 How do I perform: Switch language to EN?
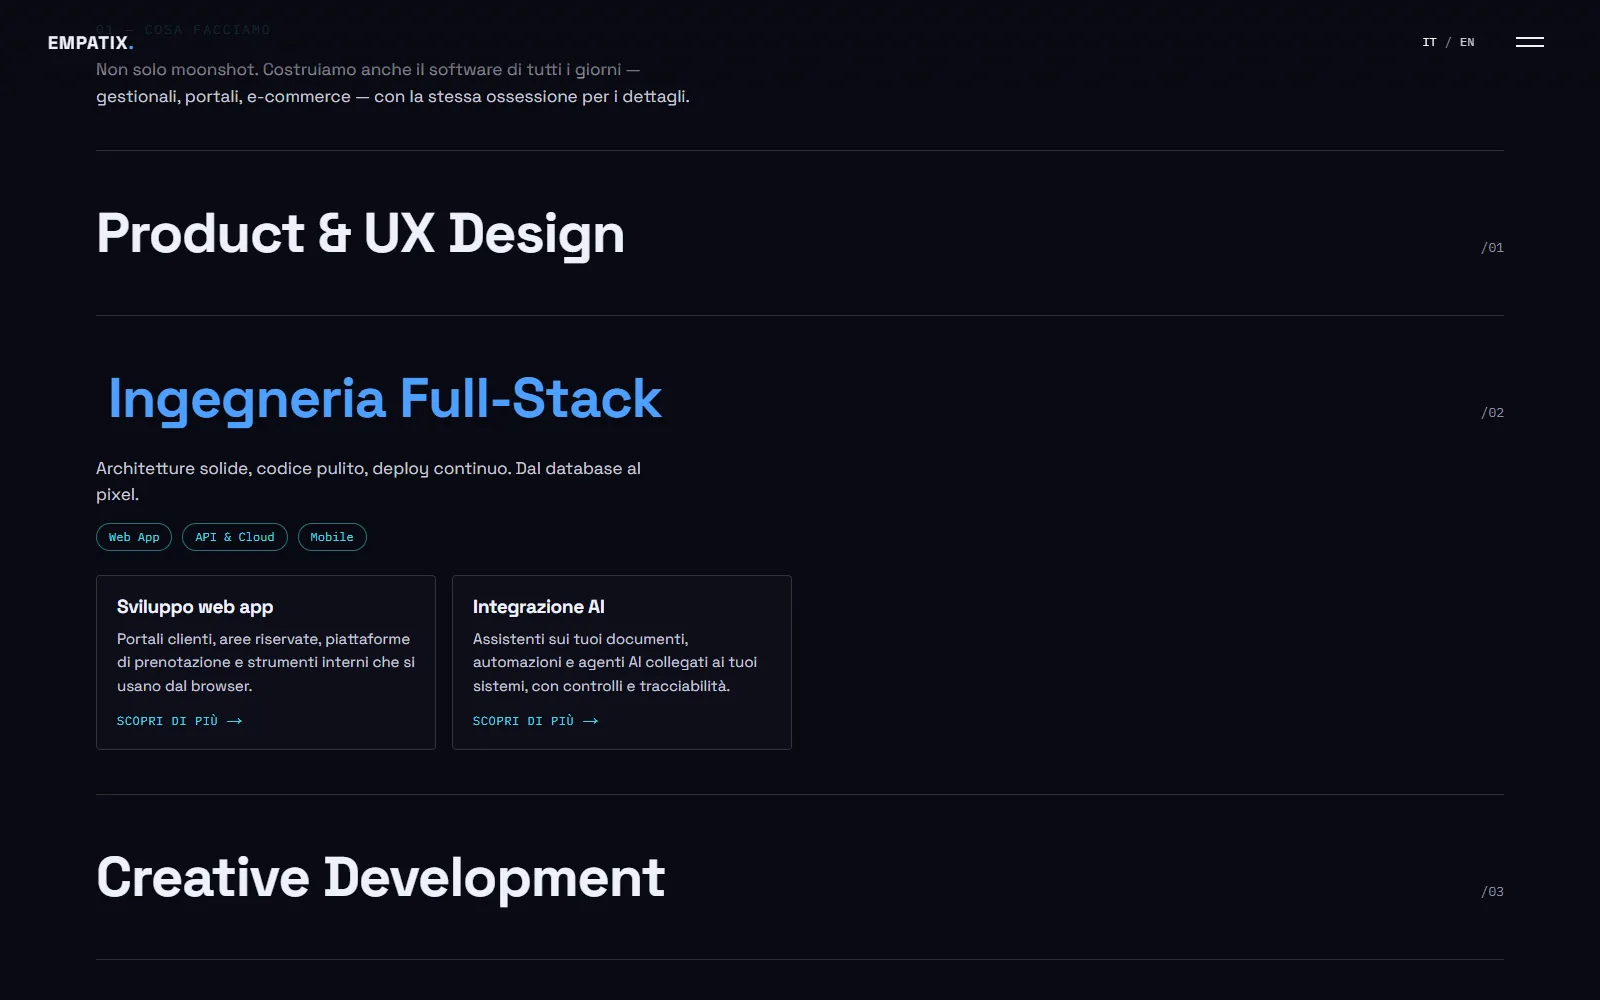[x=1467, y=42]
